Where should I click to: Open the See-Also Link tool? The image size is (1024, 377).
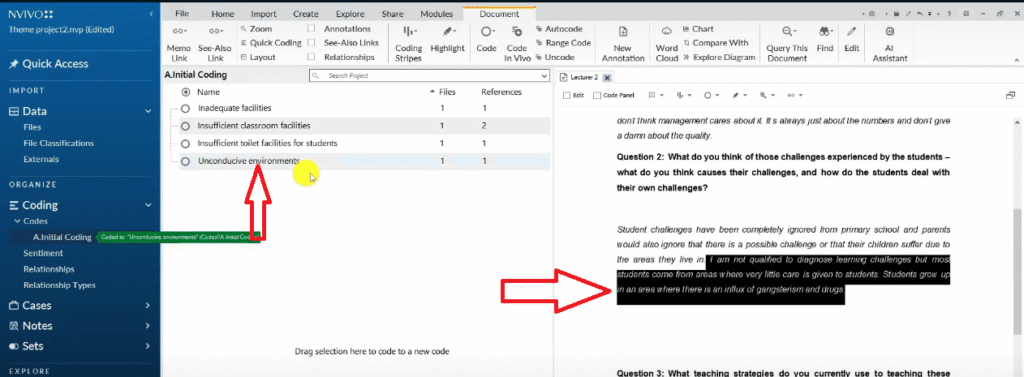(215, 44)
